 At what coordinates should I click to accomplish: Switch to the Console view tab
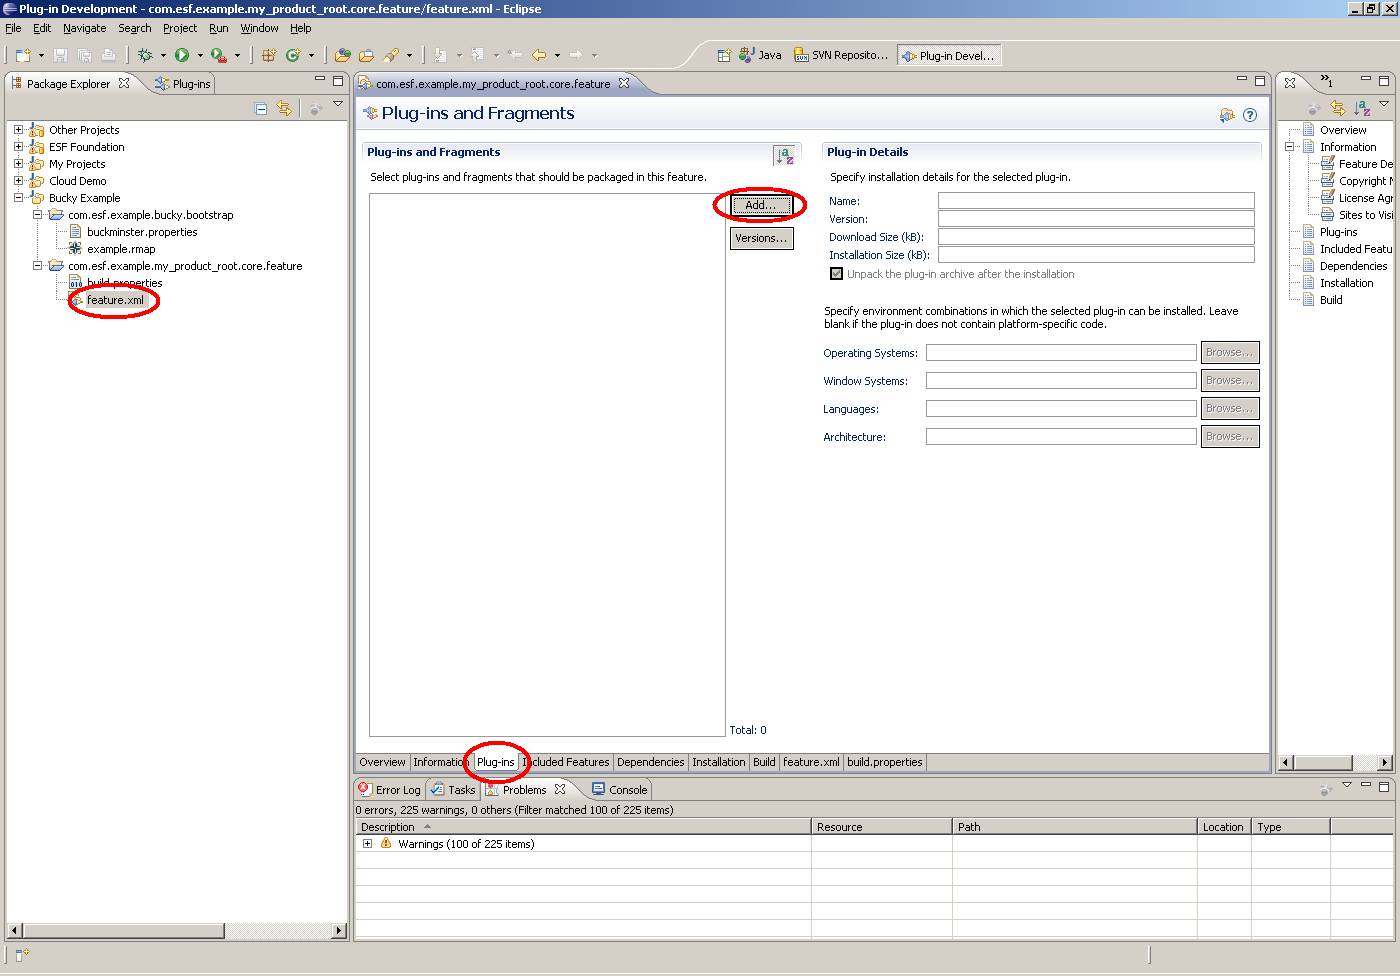[619, 790]
